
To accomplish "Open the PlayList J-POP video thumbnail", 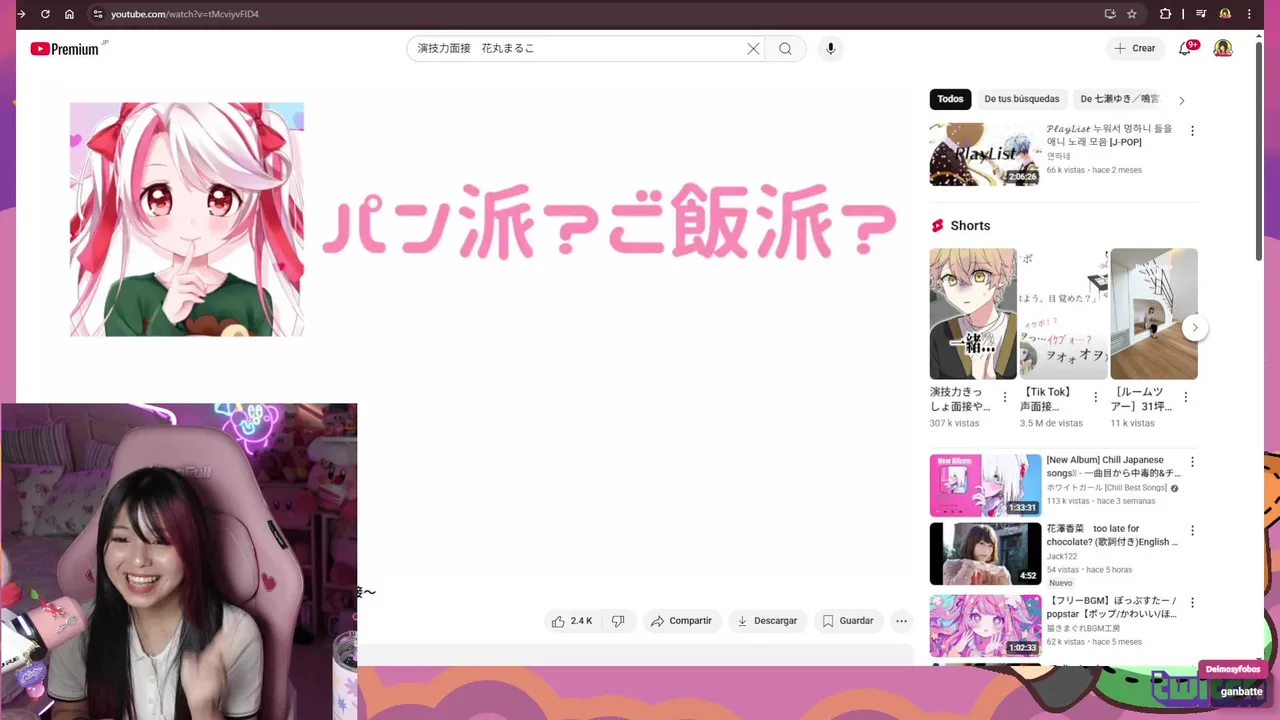I will [x=985, y=154].
